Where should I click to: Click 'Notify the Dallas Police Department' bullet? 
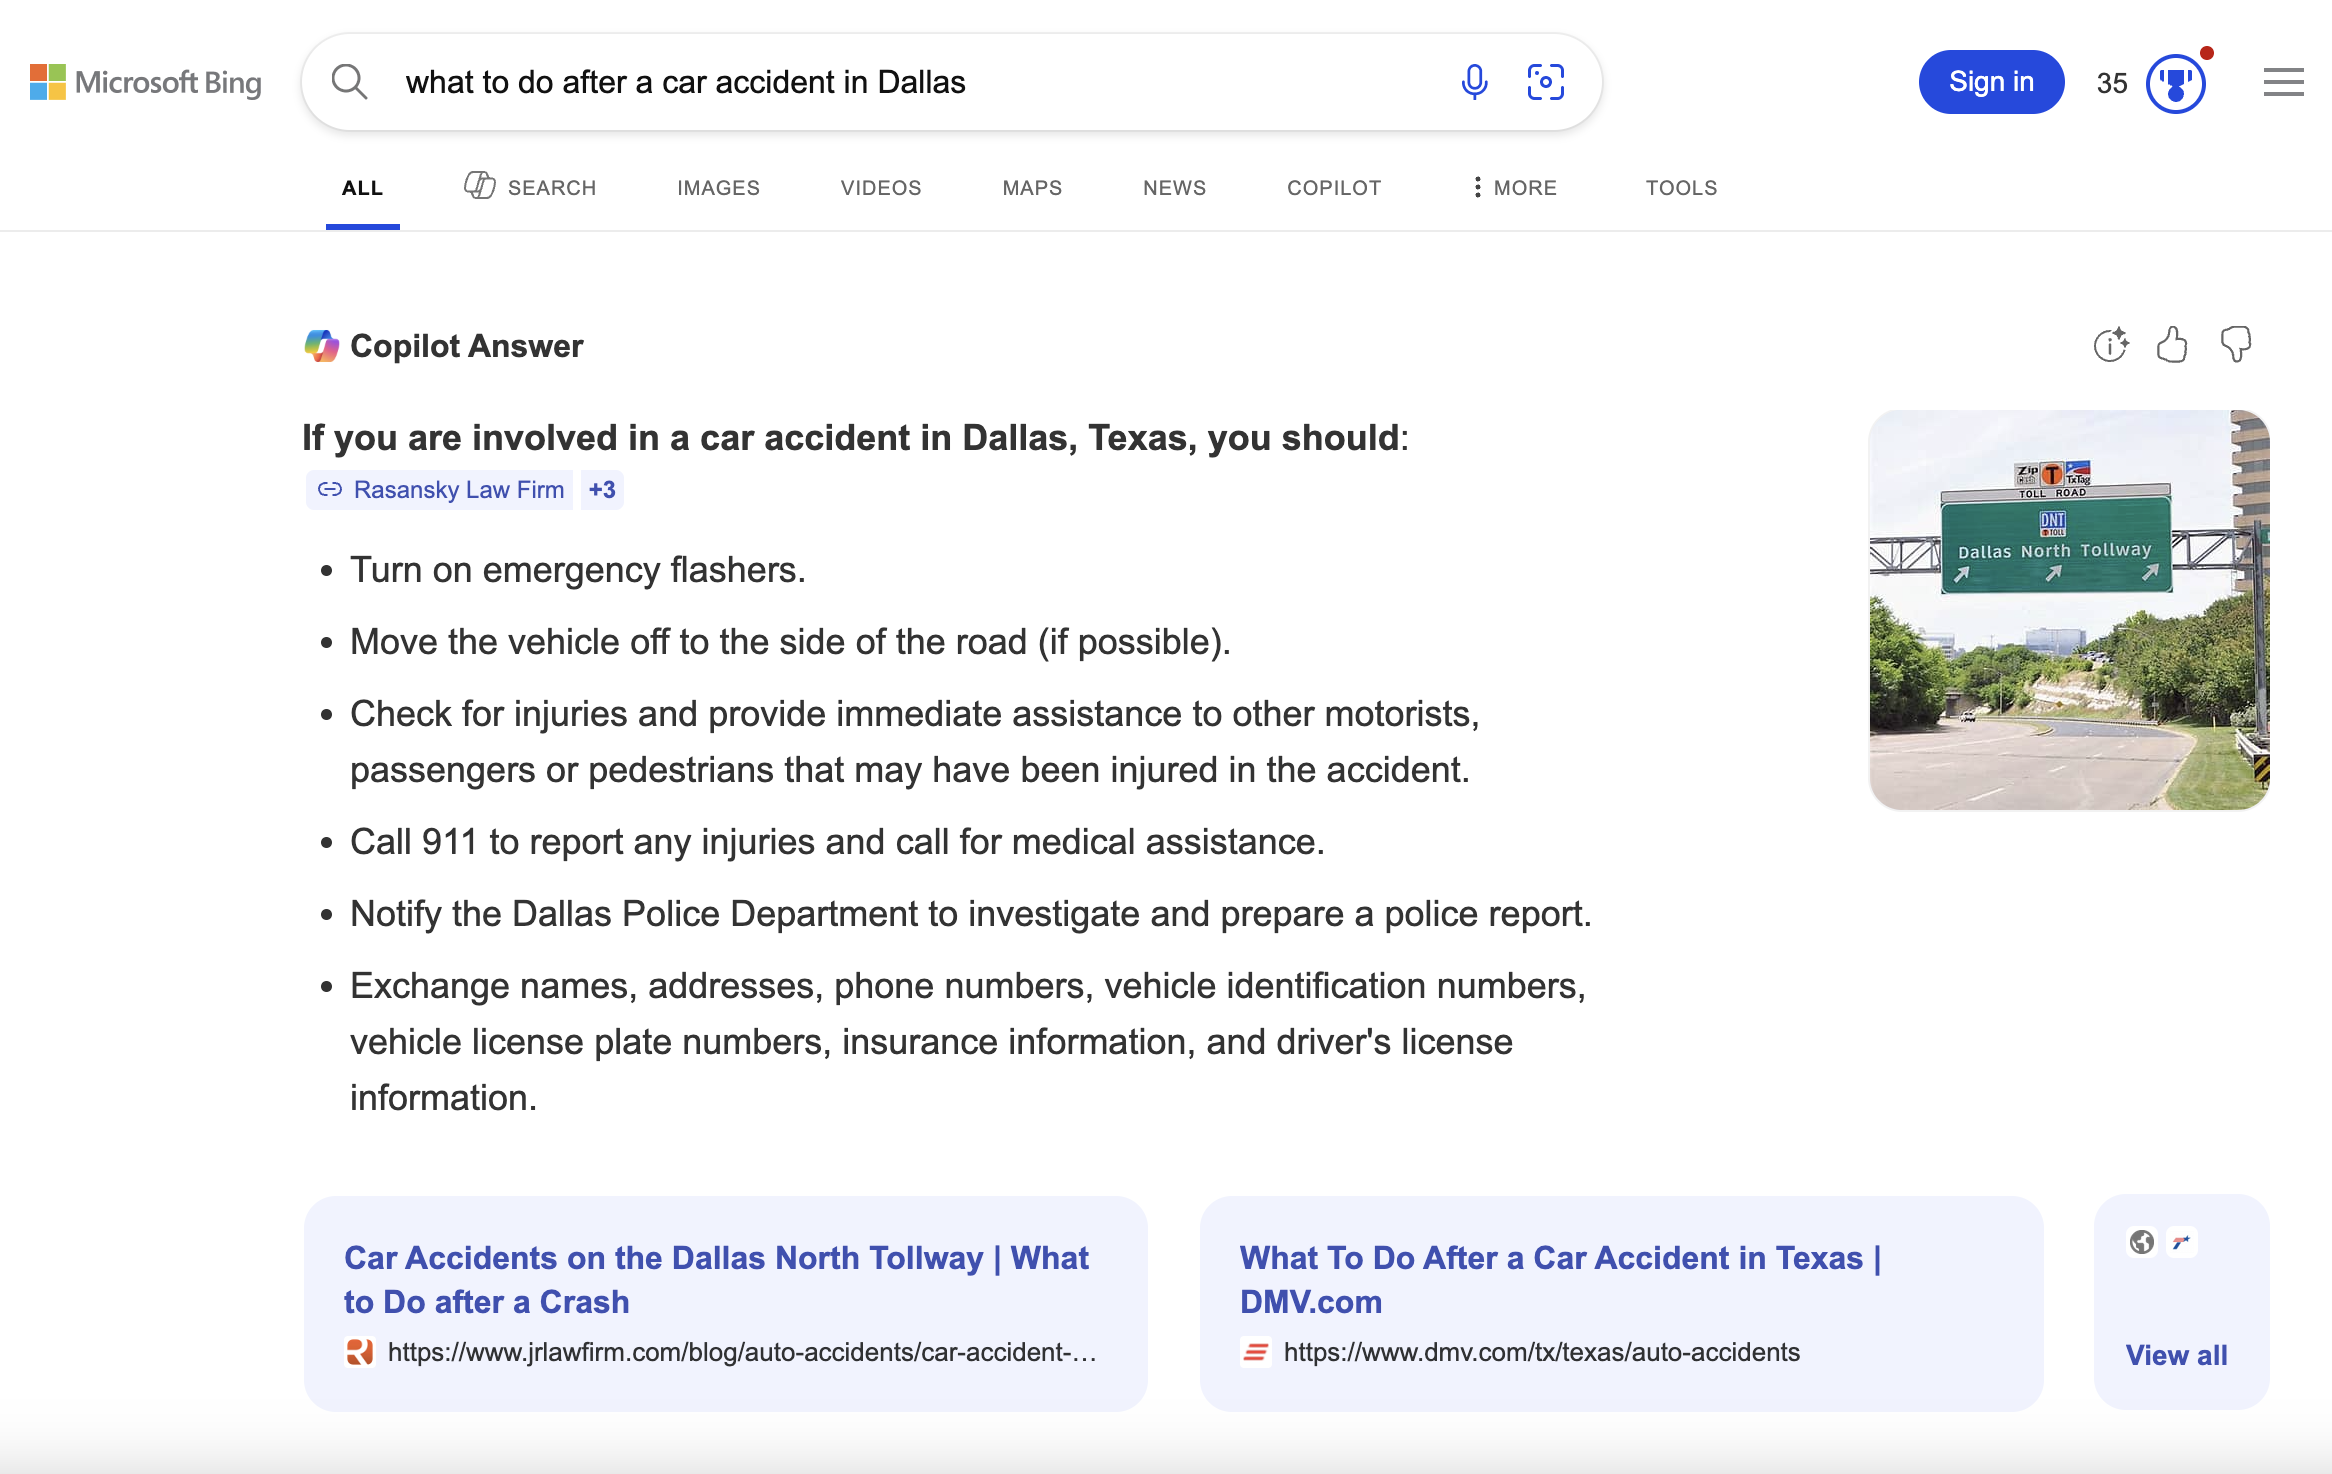[970, 914]
